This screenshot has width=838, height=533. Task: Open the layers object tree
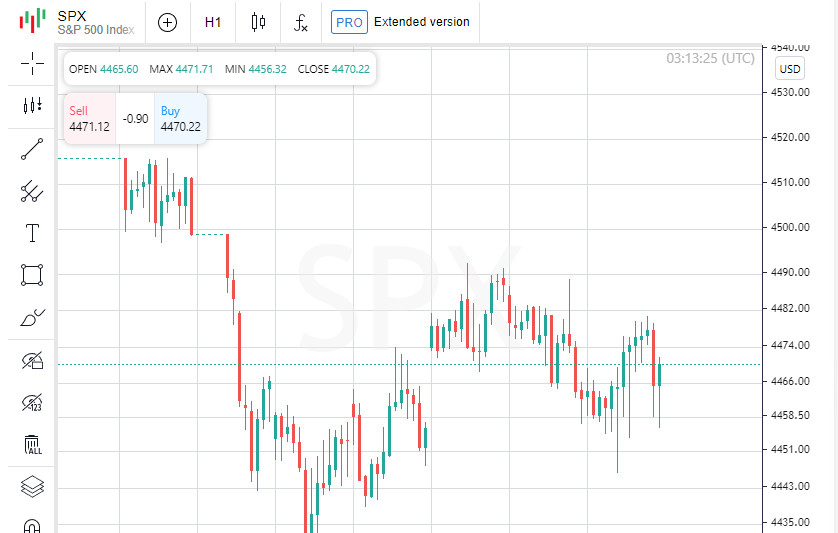click(32, 486)
